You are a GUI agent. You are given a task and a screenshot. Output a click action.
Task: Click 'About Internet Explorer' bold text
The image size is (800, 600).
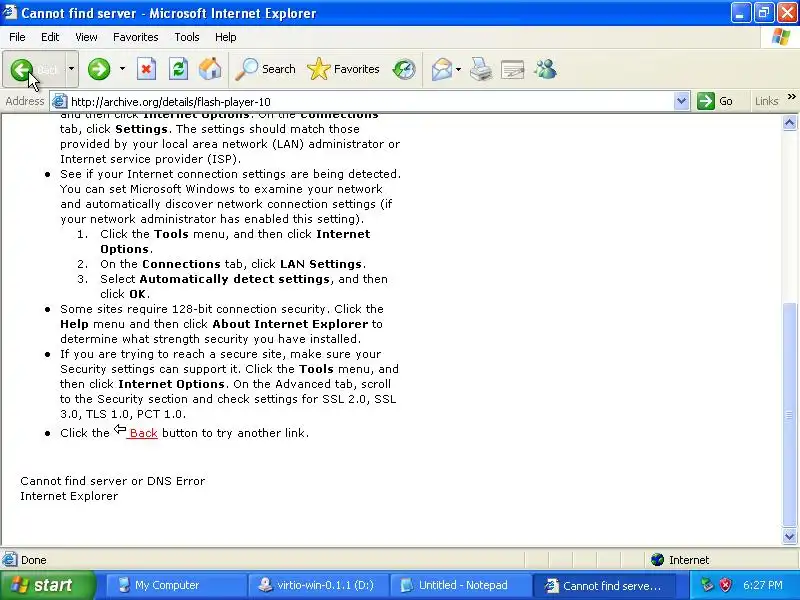tap(290, 324)
